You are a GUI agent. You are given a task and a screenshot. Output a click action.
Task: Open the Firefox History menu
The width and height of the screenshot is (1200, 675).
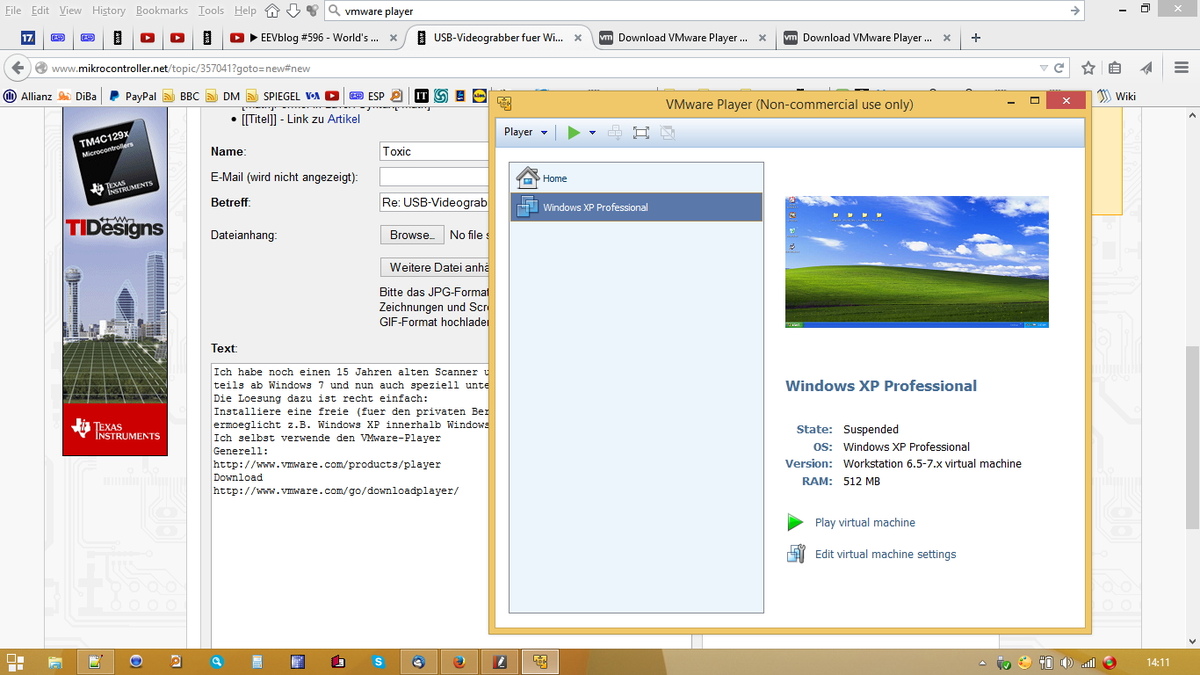point(109,10)
